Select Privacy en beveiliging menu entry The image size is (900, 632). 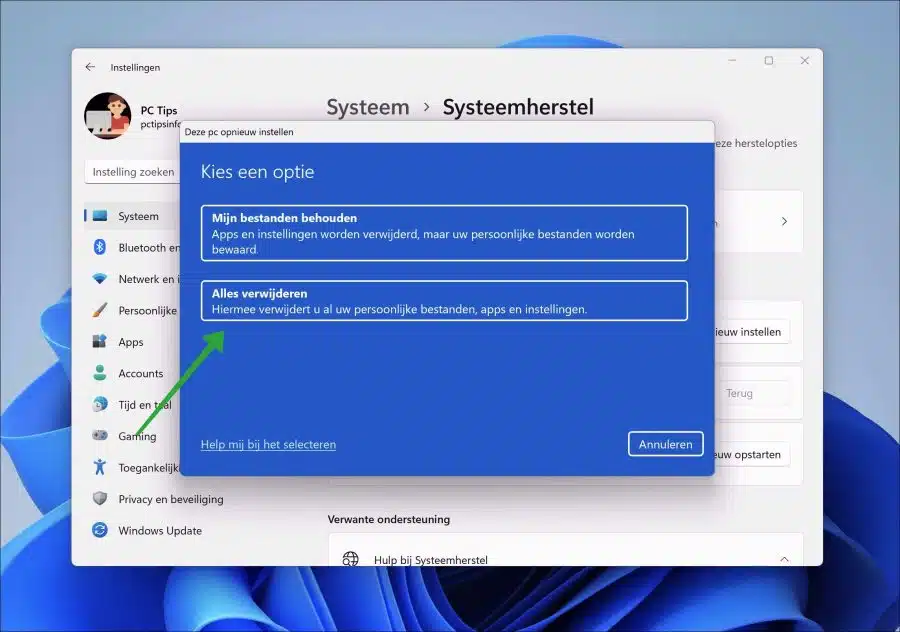click(171, 499)
